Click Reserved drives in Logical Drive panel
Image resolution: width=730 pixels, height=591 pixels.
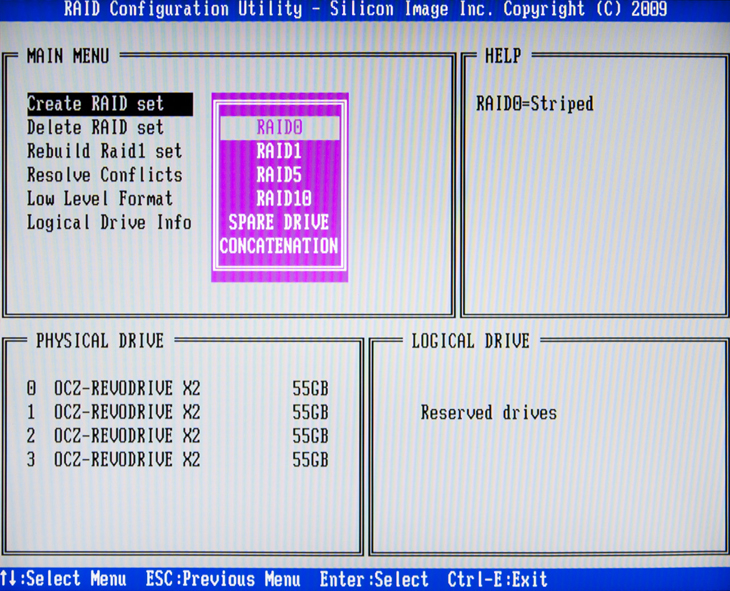pos(488,413)
